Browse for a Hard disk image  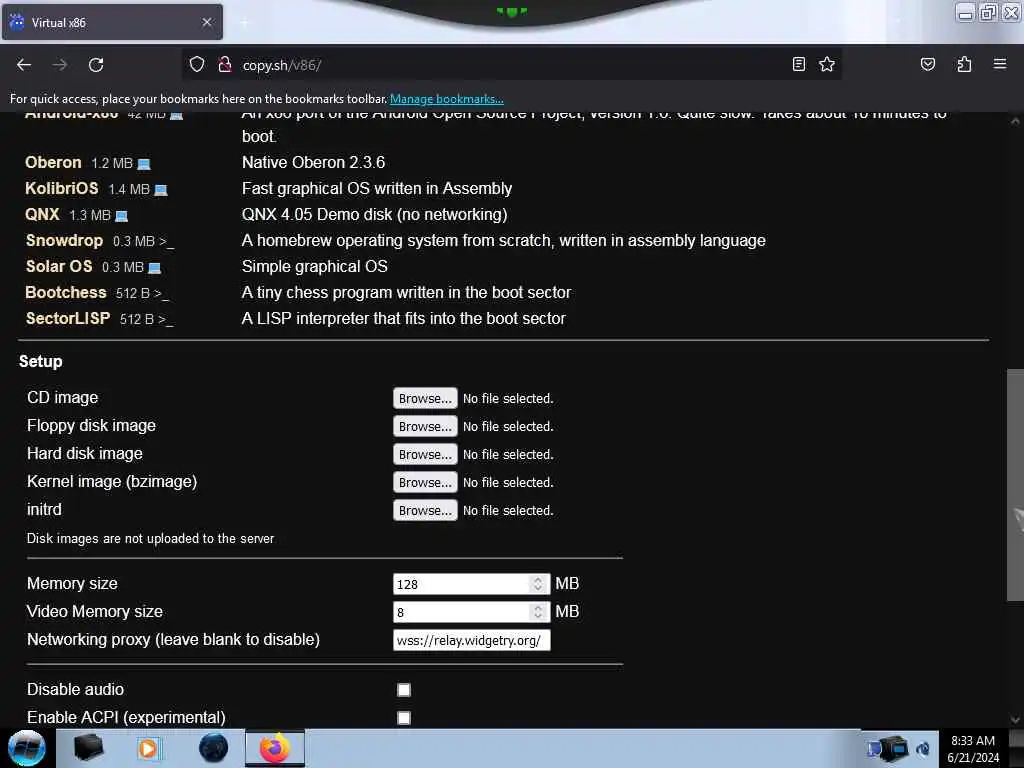[425, 454]
